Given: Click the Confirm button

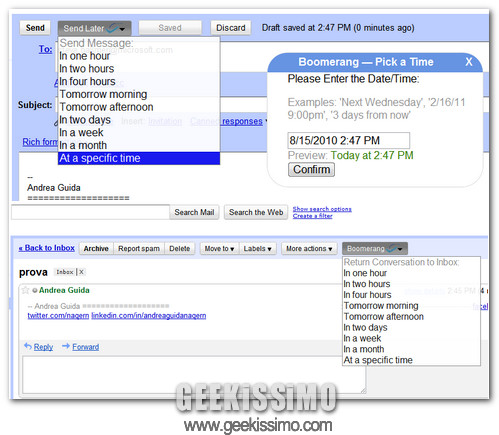Looking at the screenshot, I should pyautogui.click(x=311, y=170).
